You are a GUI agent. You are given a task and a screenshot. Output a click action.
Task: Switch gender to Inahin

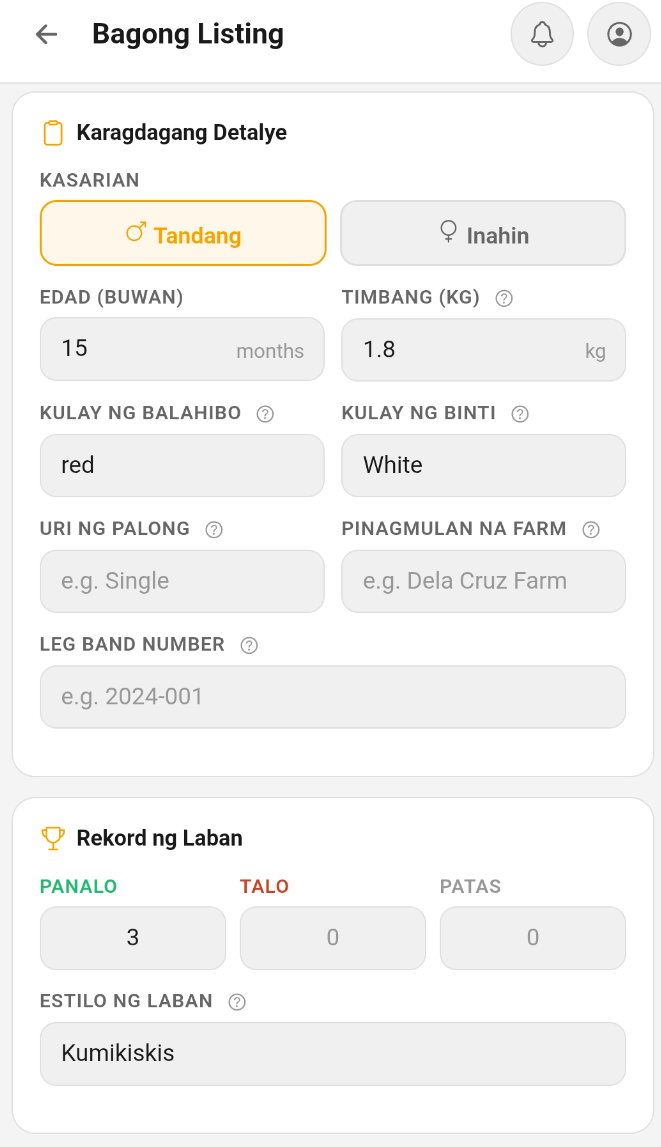pyautogui.click(x=483, y=233)
